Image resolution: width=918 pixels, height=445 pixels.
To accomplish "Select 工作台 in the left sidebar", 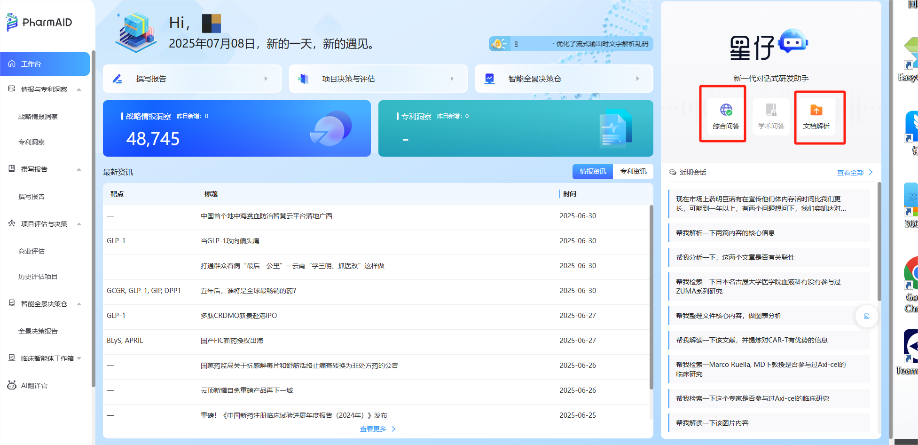I will pos(45,63).
